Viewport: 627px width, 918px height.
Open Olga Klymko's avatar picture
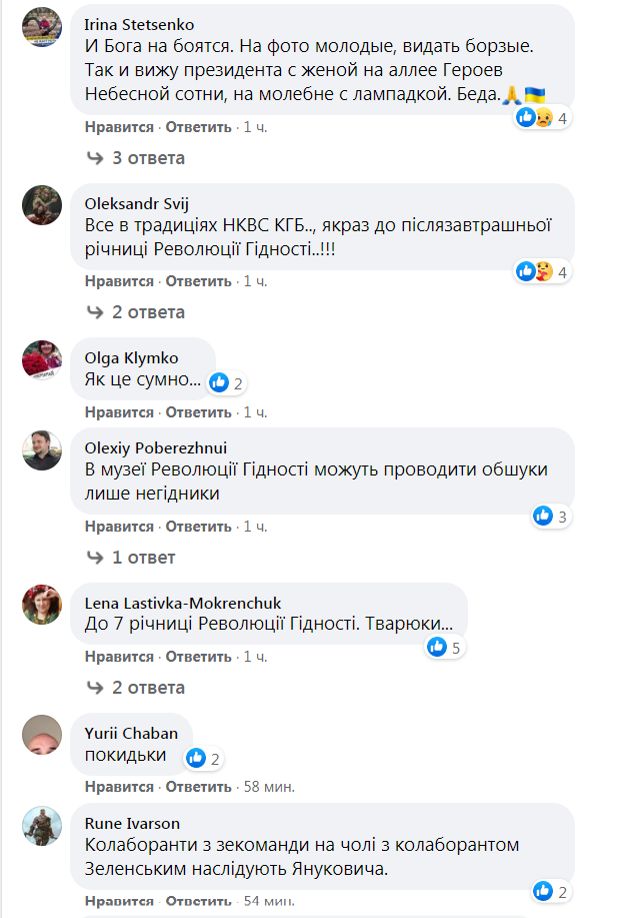[42, 359]
